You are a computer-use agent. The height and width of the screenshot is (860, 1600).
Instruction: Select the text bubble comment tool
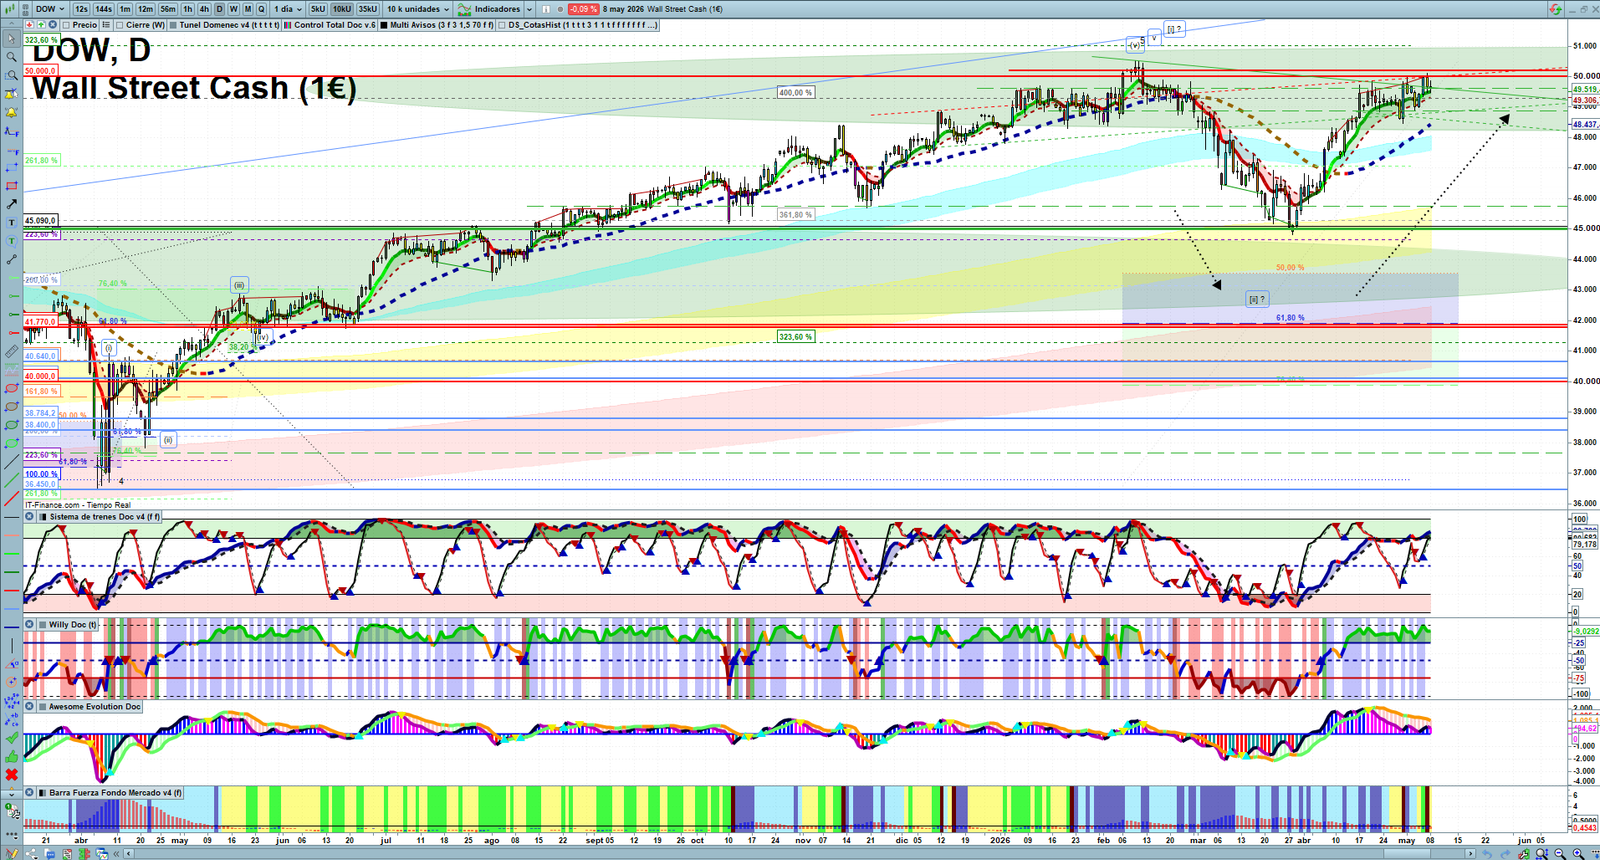point(11,241)
